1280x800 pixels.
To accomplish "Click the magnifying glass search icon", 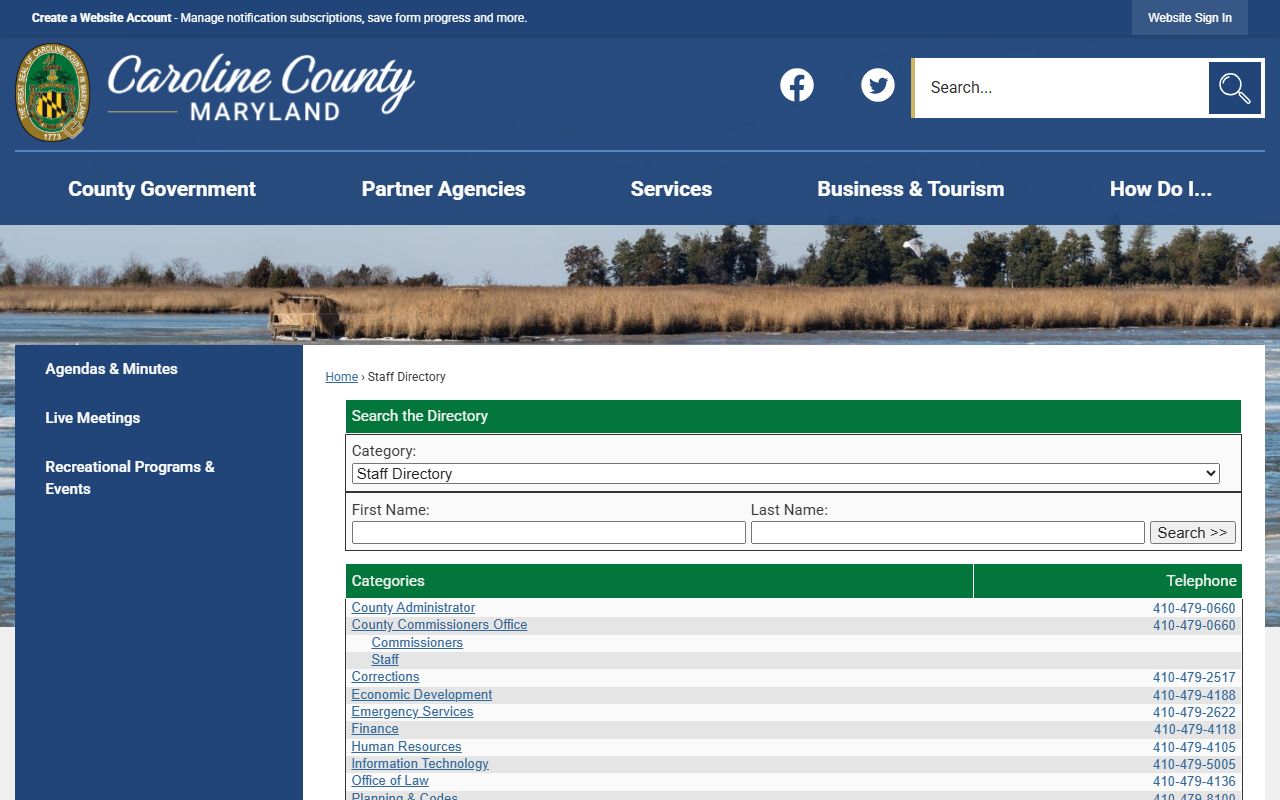I will coord(1235,88).
